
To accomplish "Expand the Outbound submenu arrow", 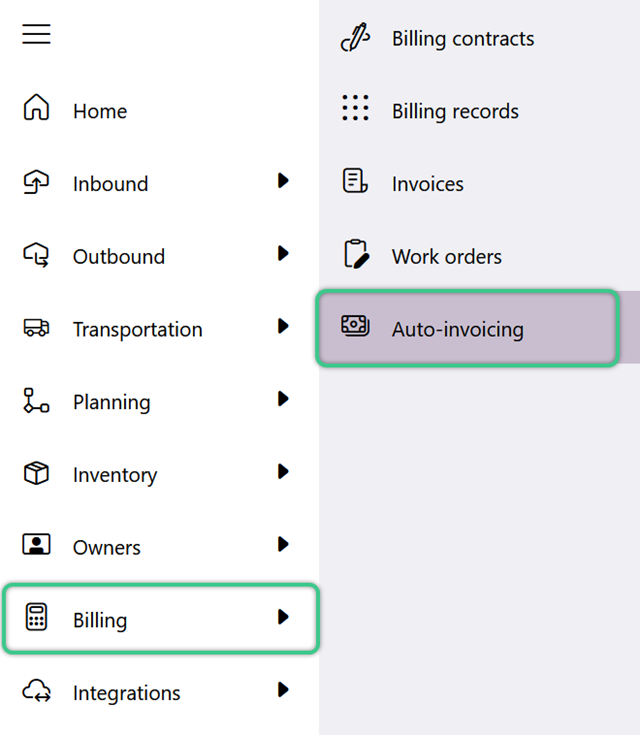I will [283, 253].
